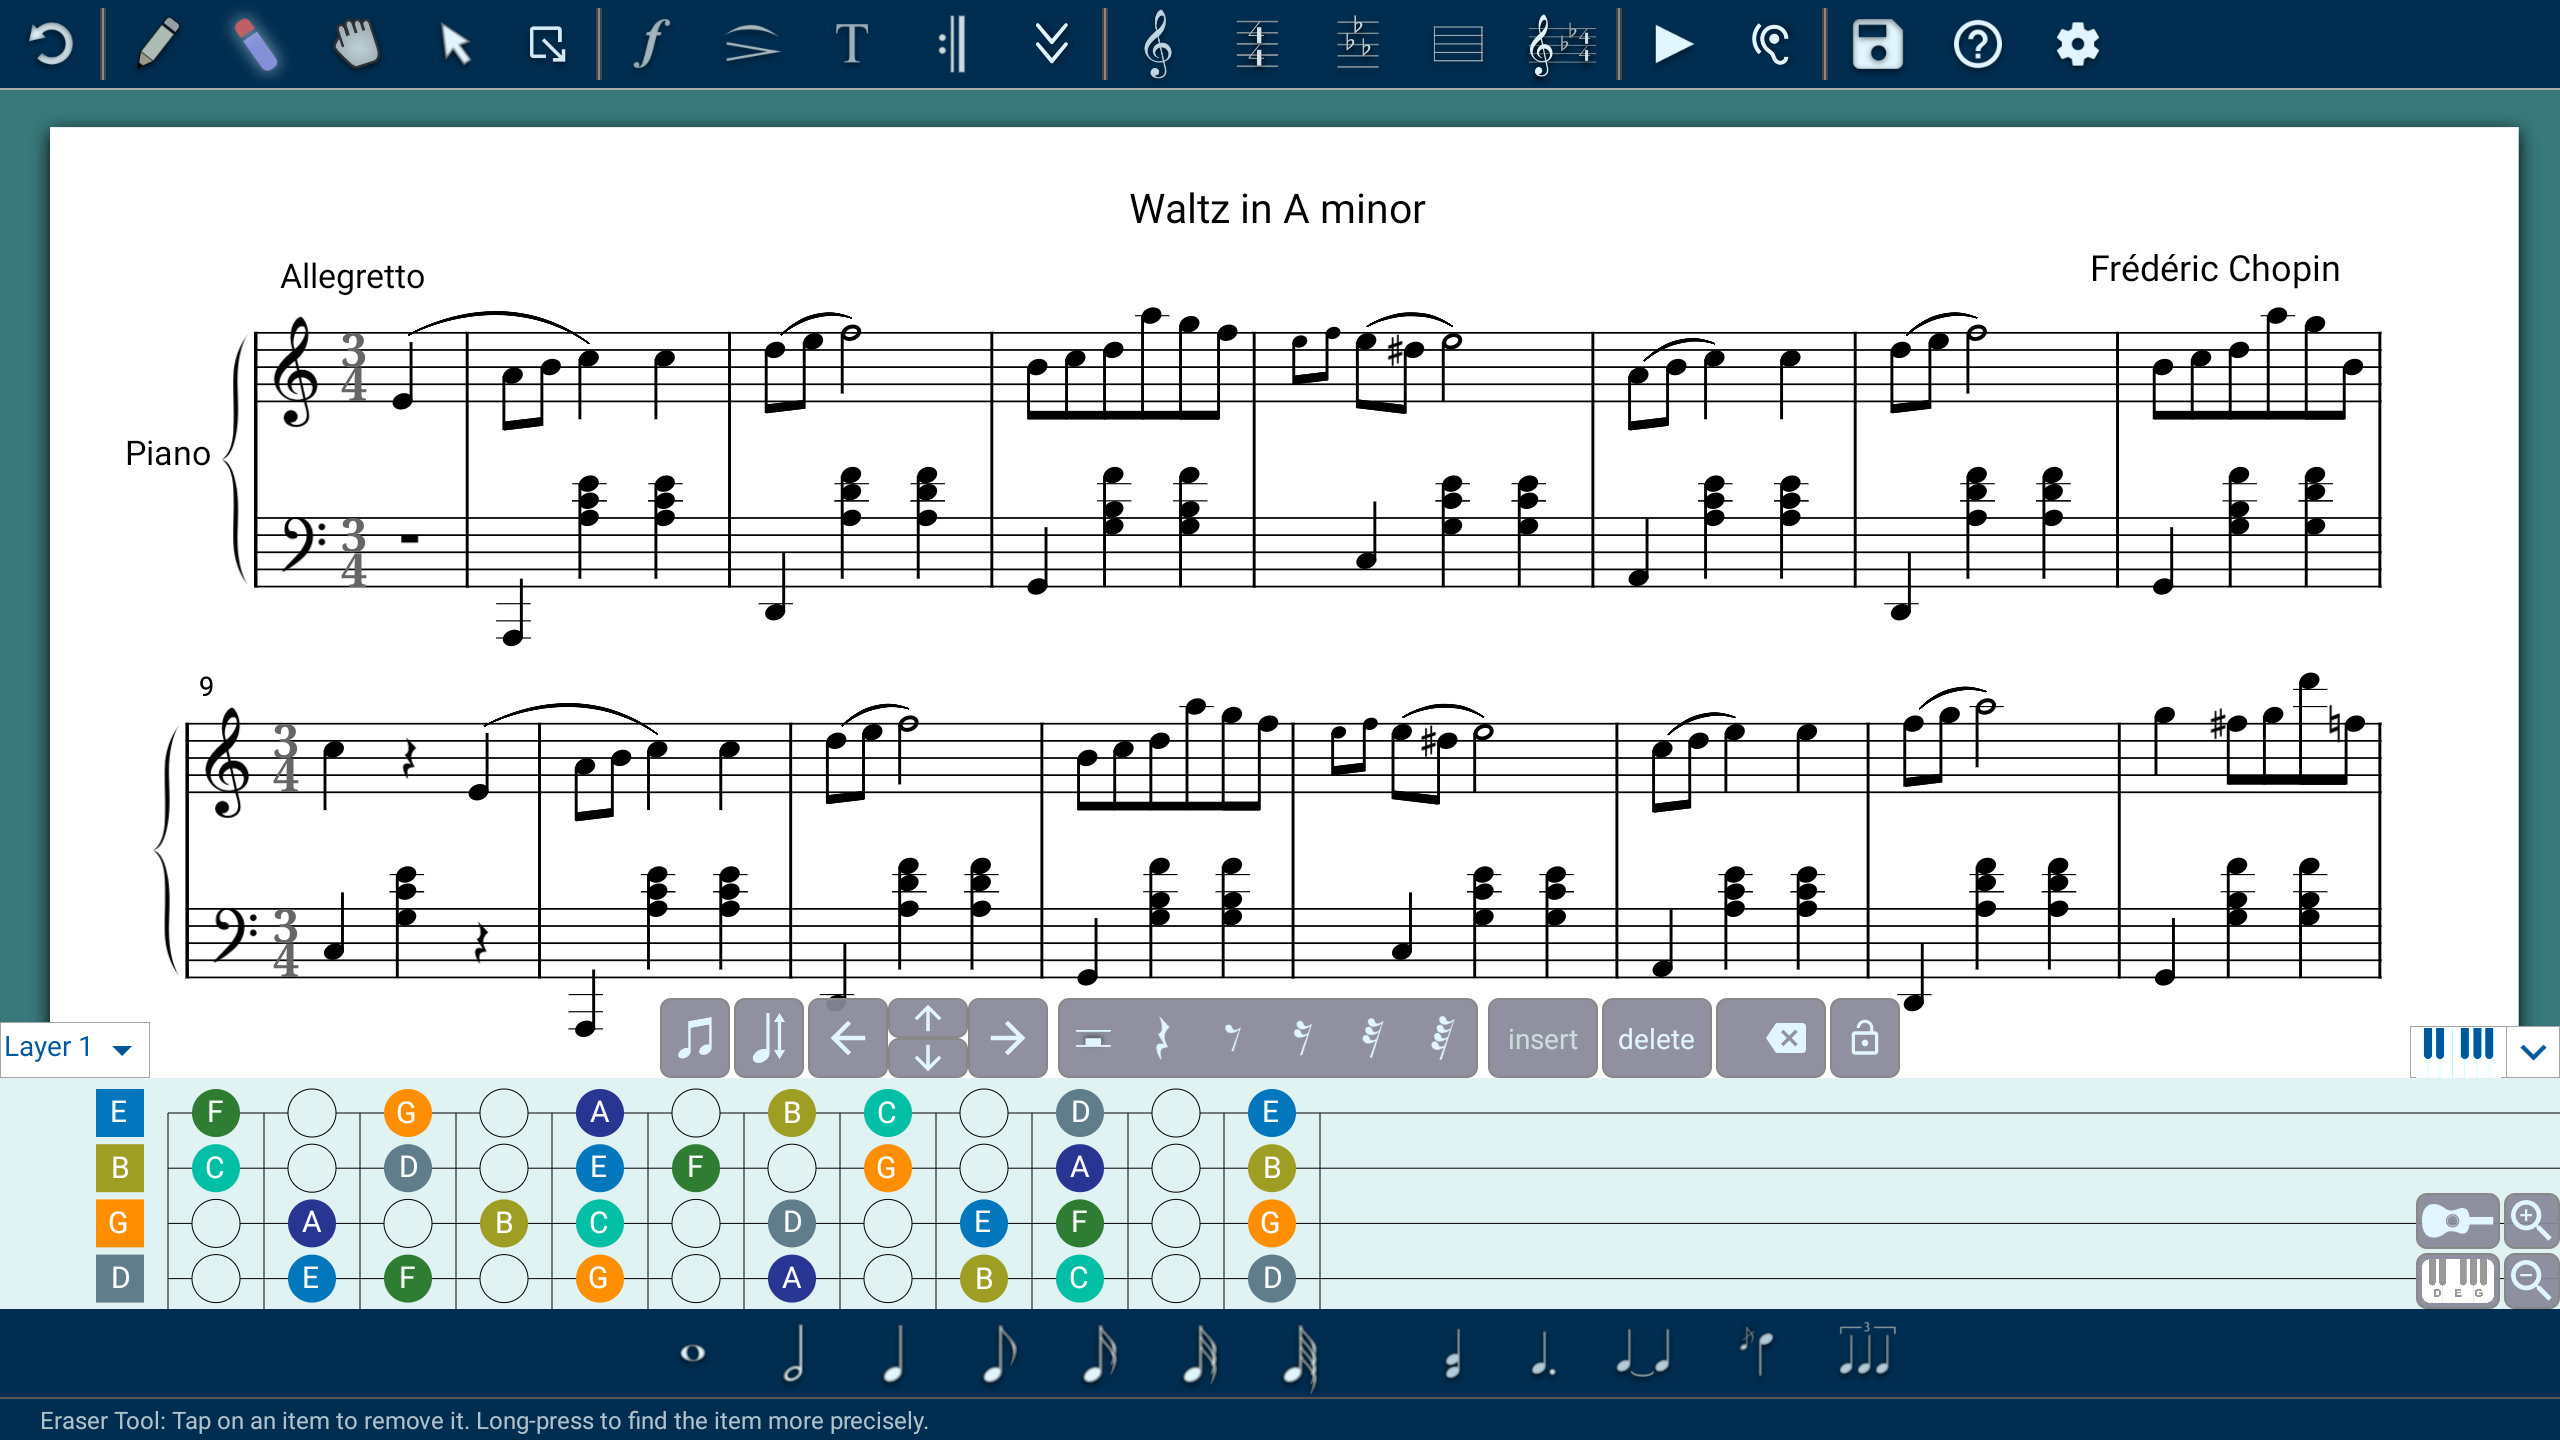The height and width of the screenshot is (1440, 2560).
Task: Select sixteenth note duration
Action: point(1100,1353)
